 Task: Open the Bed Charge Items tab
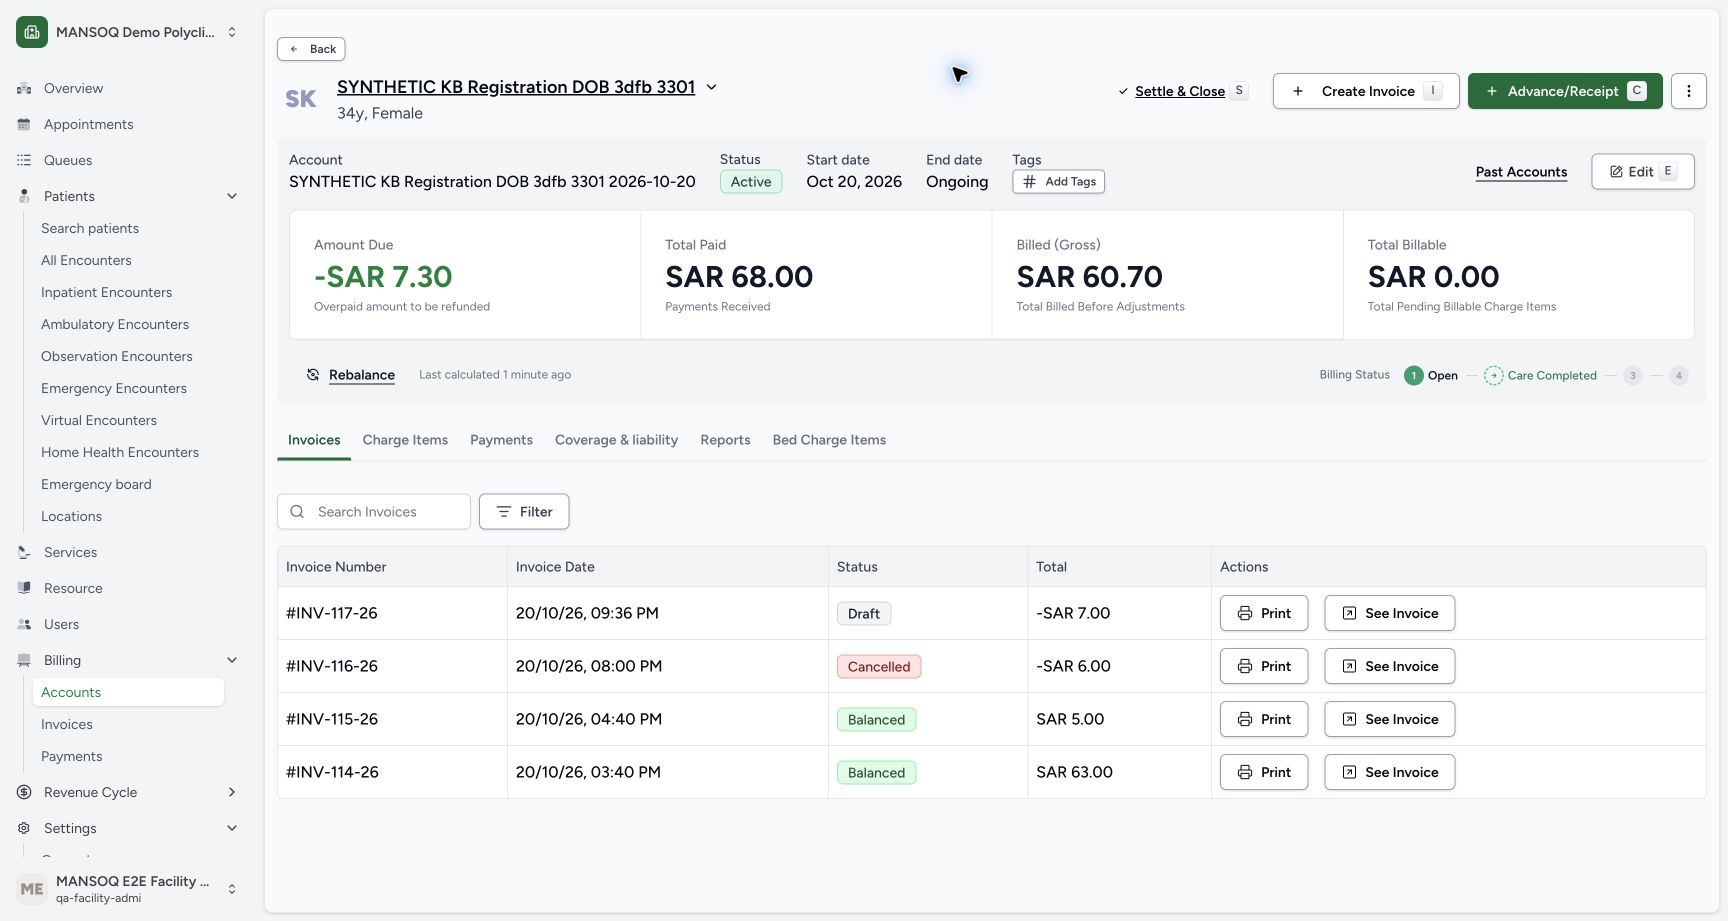(829, 440)
